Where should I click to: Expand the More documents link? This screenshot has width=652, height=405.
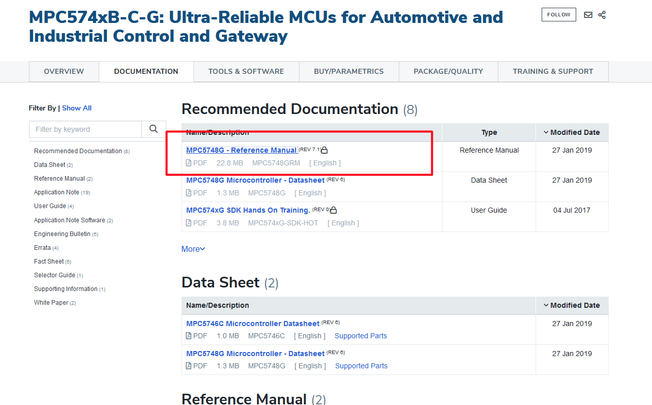[193, 248]
